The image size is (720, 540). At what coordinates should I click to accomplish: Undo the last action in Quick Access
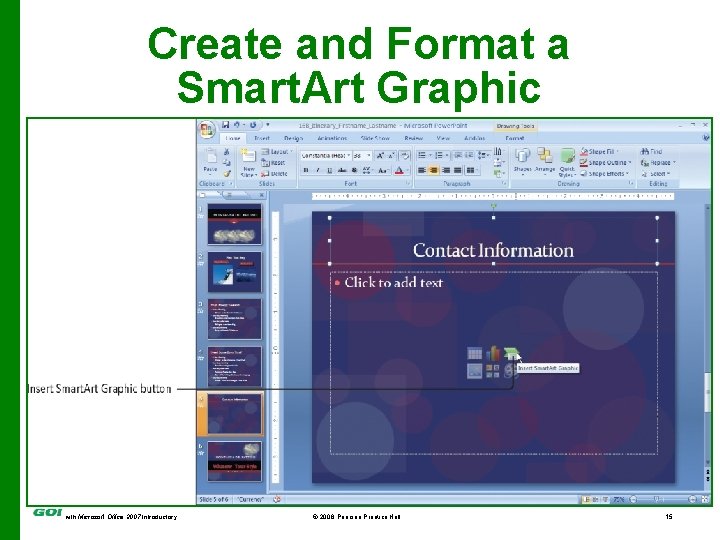pyautogui.click(x=236, y=125)
